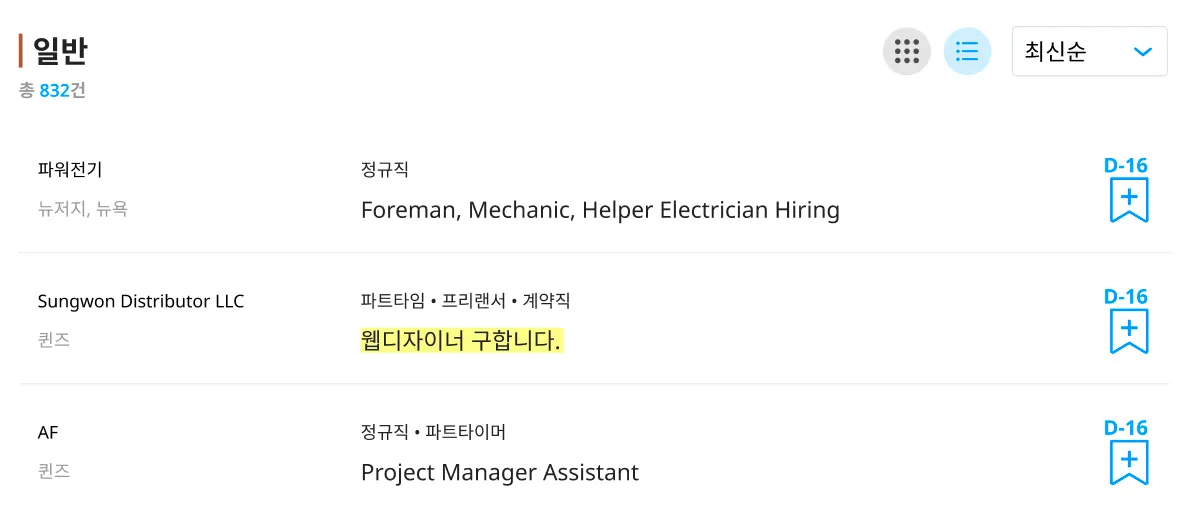The height and width of the screenshot is (508, 1180).
Task: Click company name AF
Action: [48, 432]
